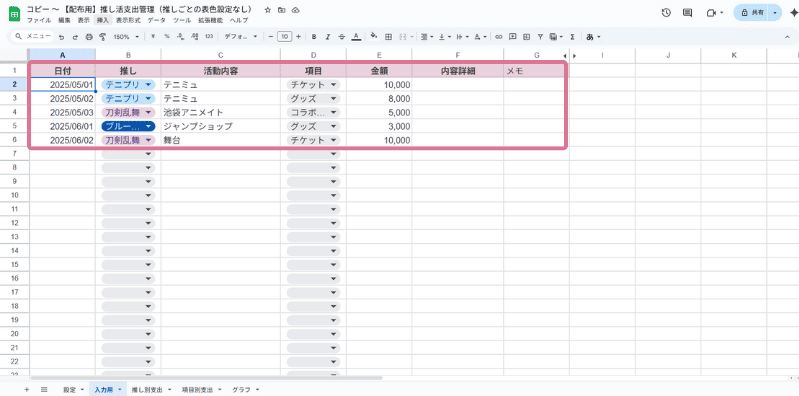Open the Gemini sparkle icon

[793, 13]
